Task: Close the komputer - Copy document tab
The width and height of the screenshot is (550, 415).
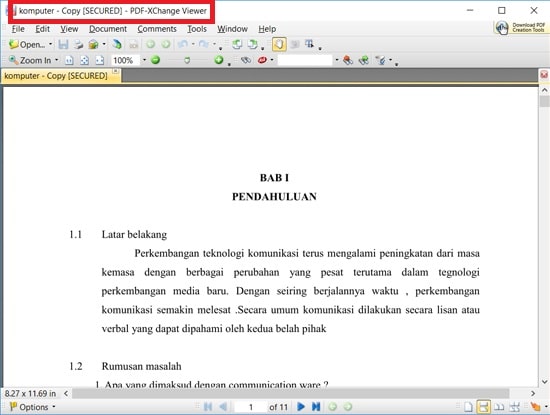Action: coord(115,71)
